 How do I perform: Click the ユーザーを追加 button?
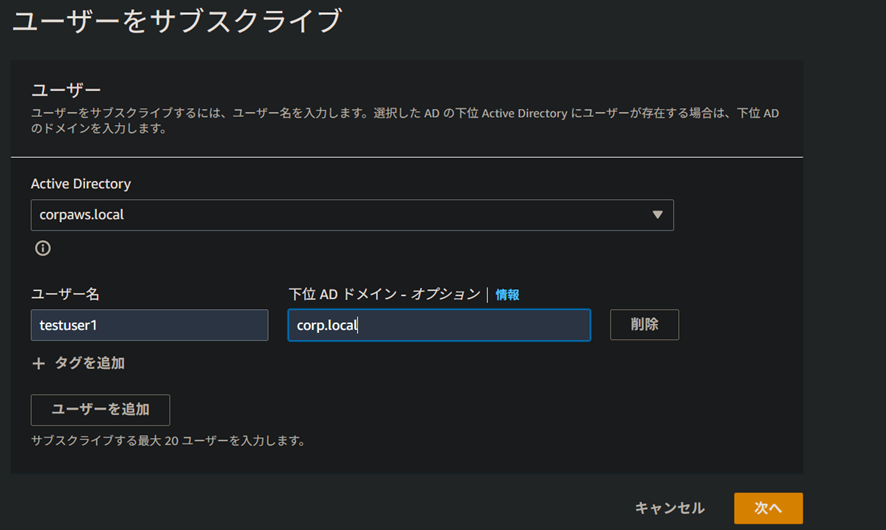tap(101, 410)
